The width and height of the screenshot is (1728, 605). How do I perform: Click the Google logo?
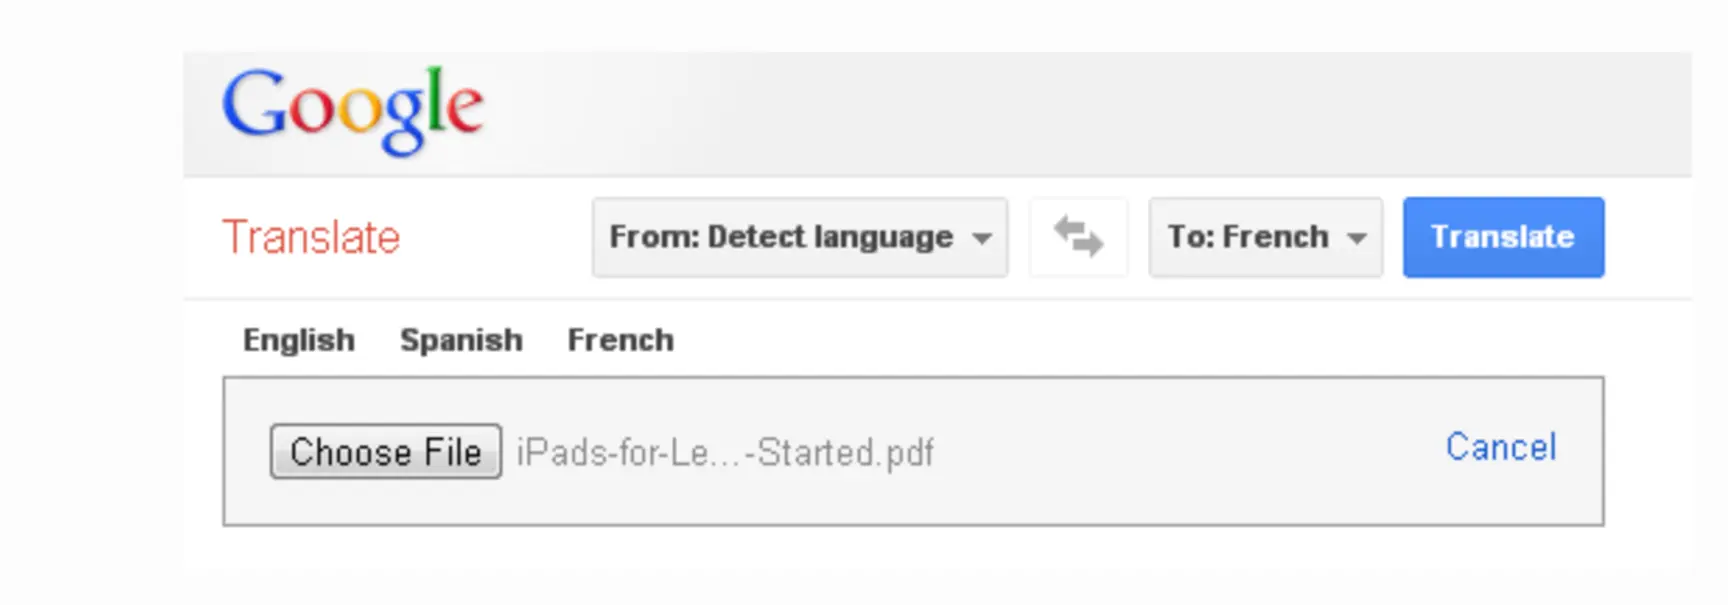point(353,109)
